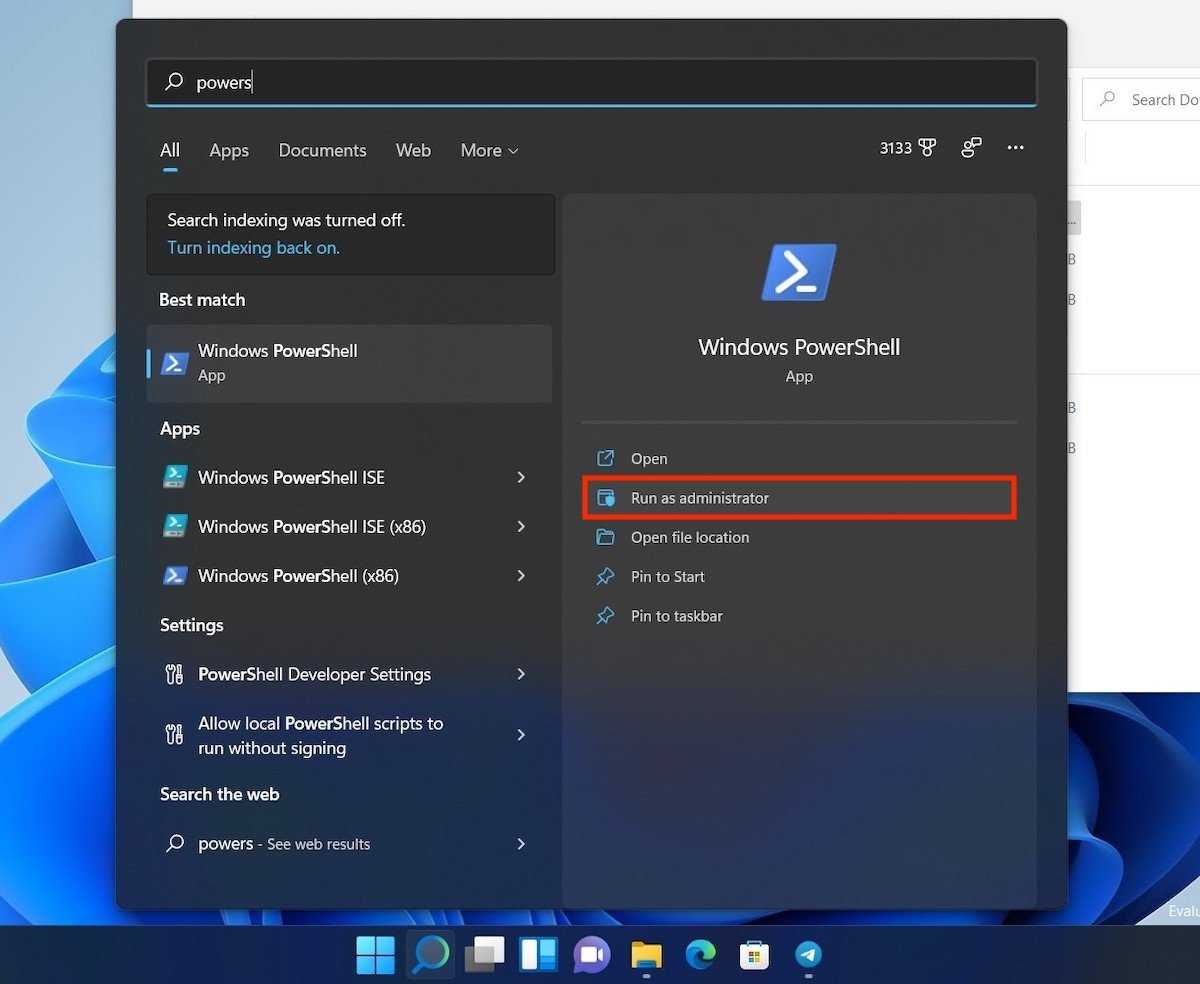
Task: Launch Chat app from the taskbar
Action: click(592, 955)
